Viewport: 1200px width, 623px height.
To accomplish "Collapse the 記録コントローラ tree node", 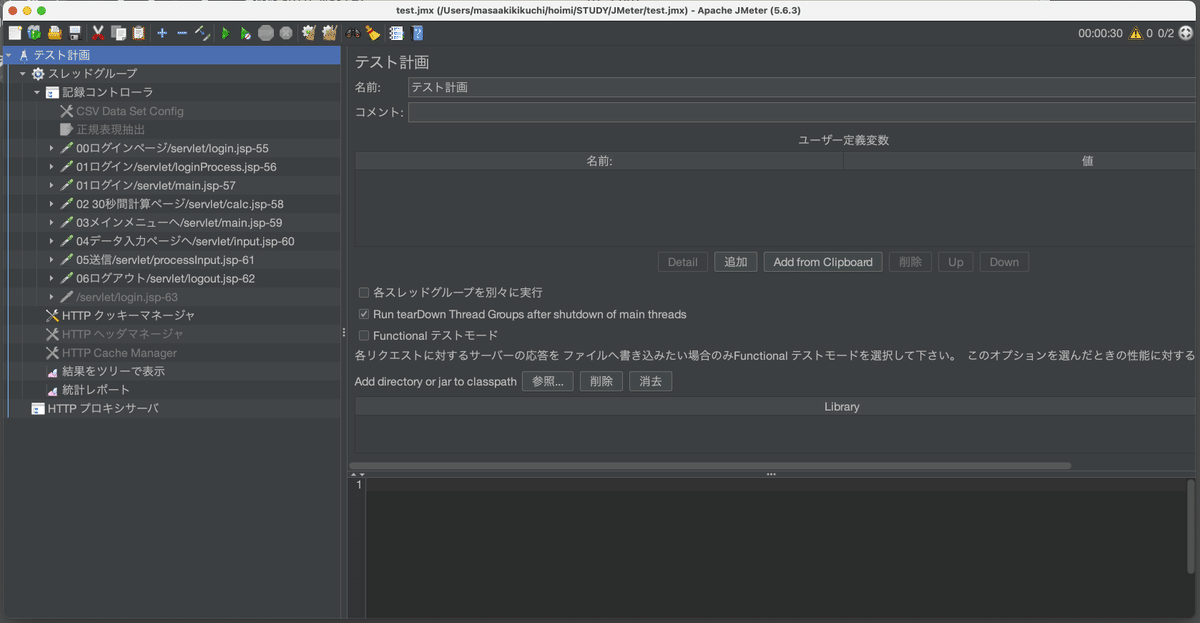I will 37,92.
